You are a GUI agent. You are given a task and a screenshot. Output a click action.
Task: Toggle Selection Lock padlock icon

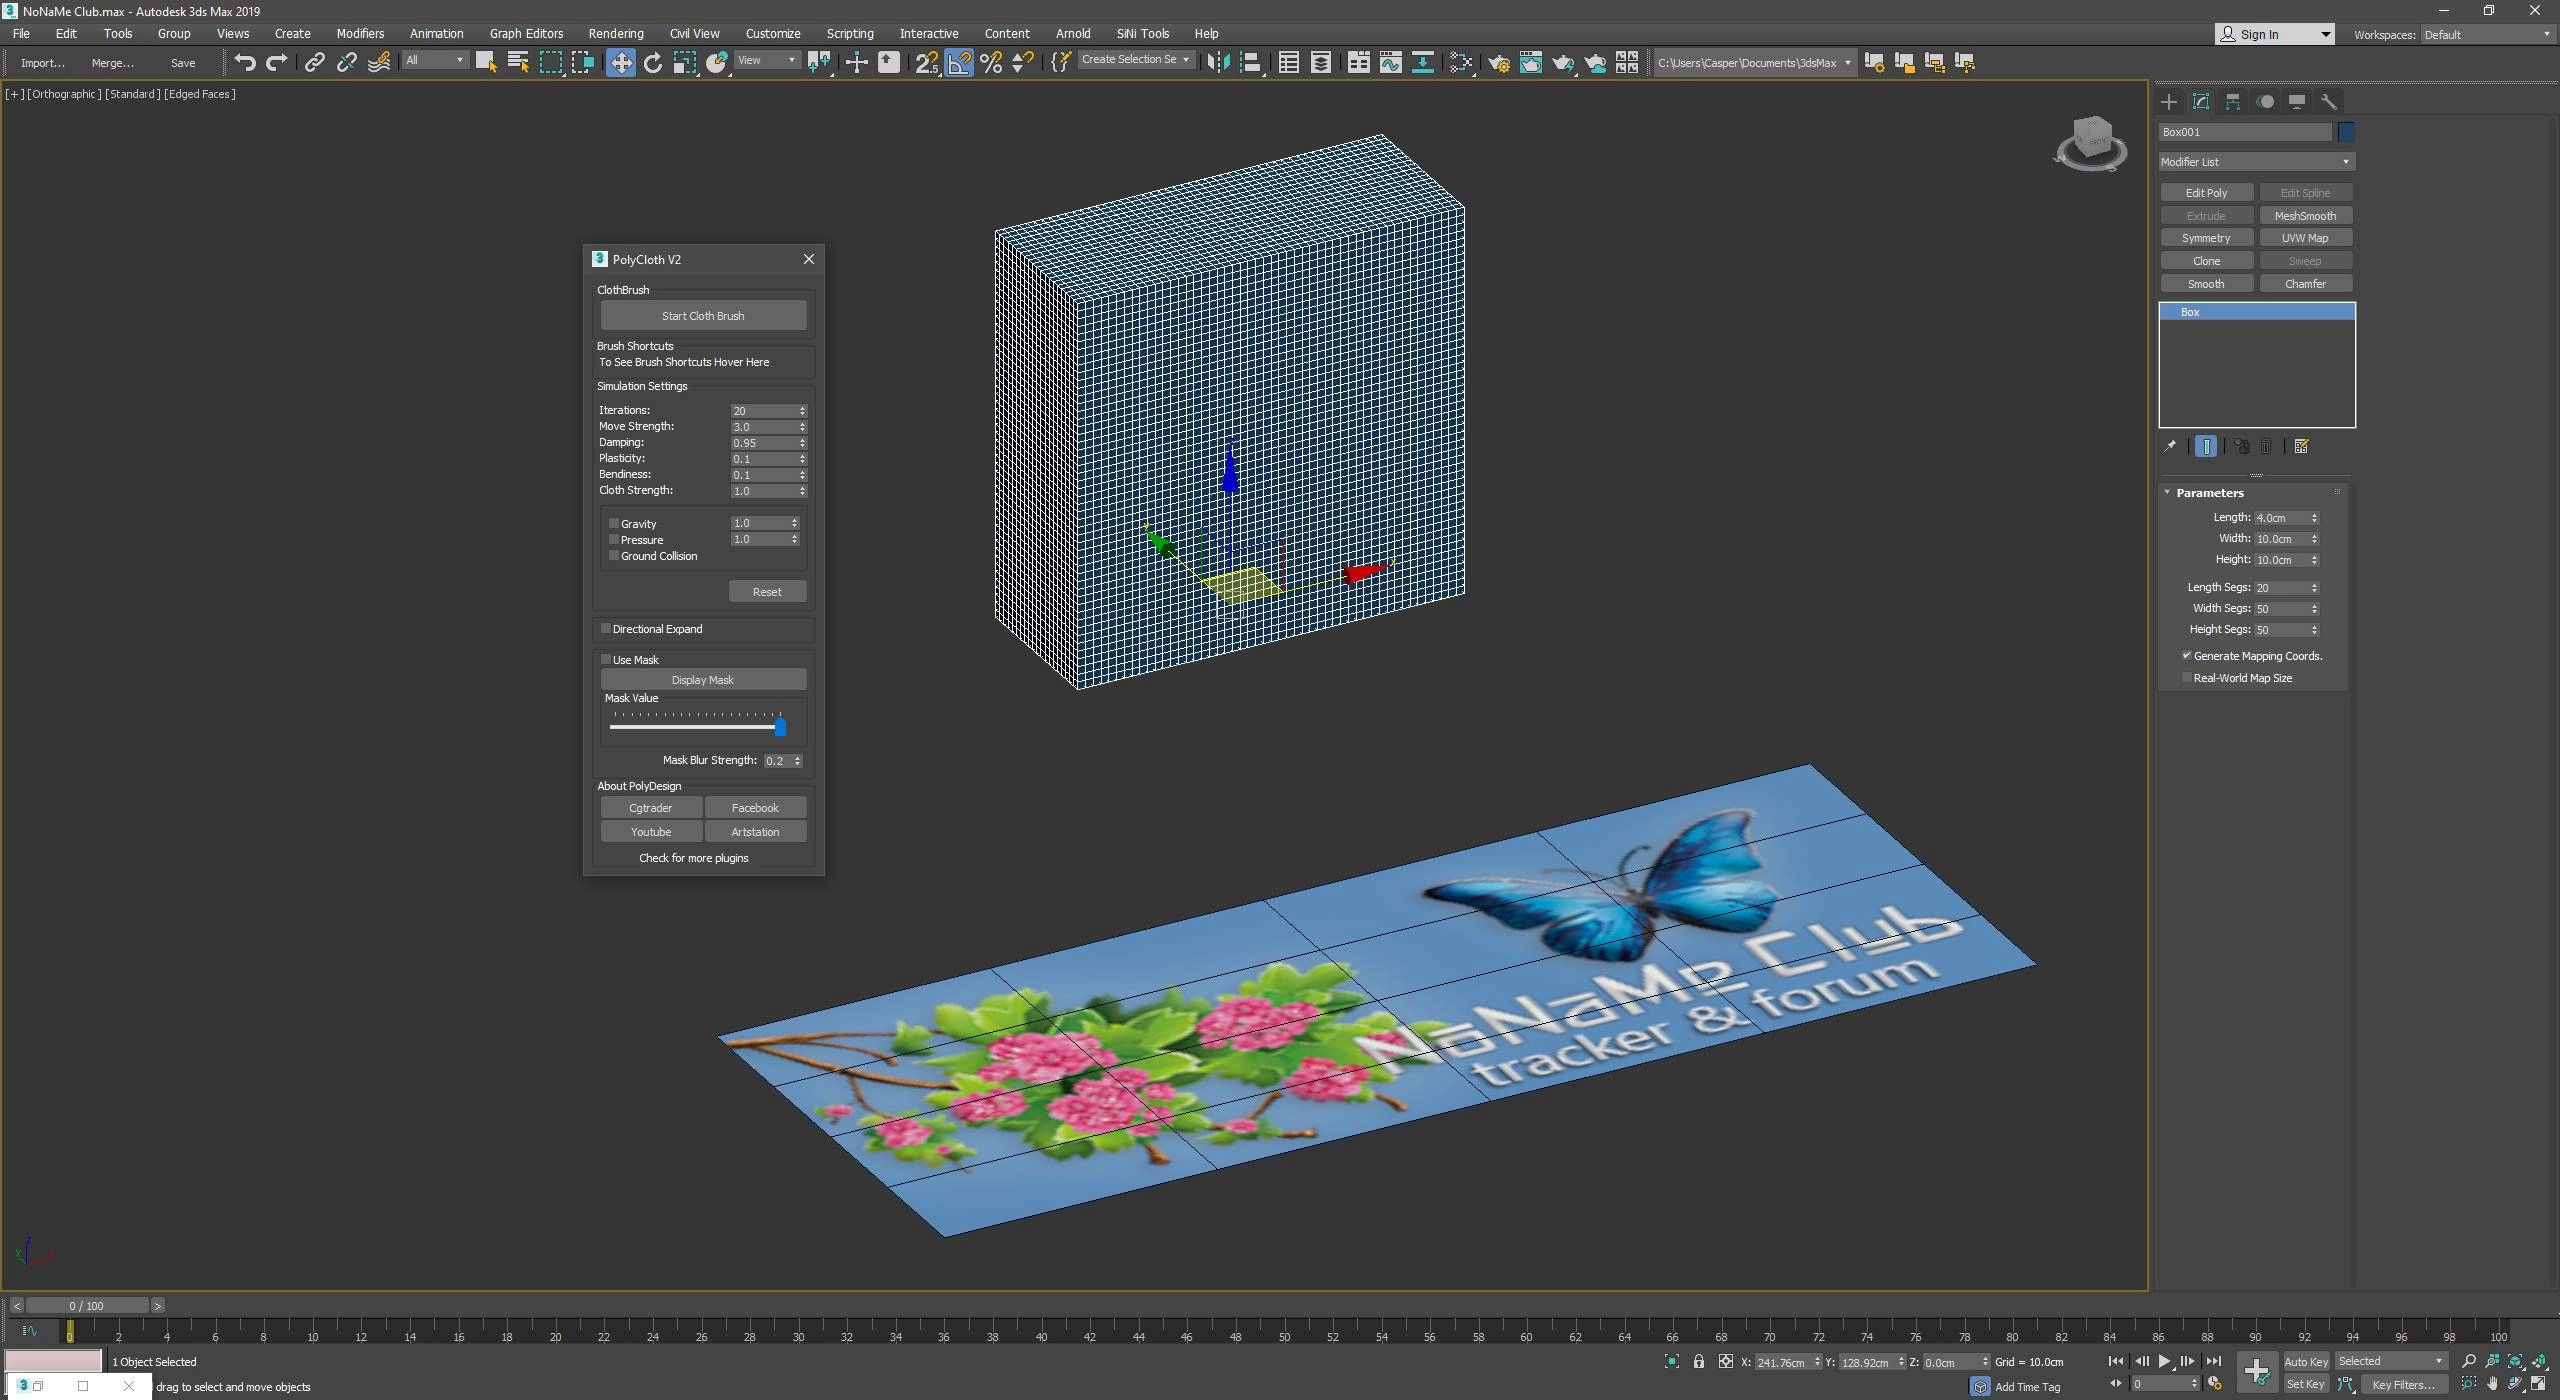tap(1699, 1361)
